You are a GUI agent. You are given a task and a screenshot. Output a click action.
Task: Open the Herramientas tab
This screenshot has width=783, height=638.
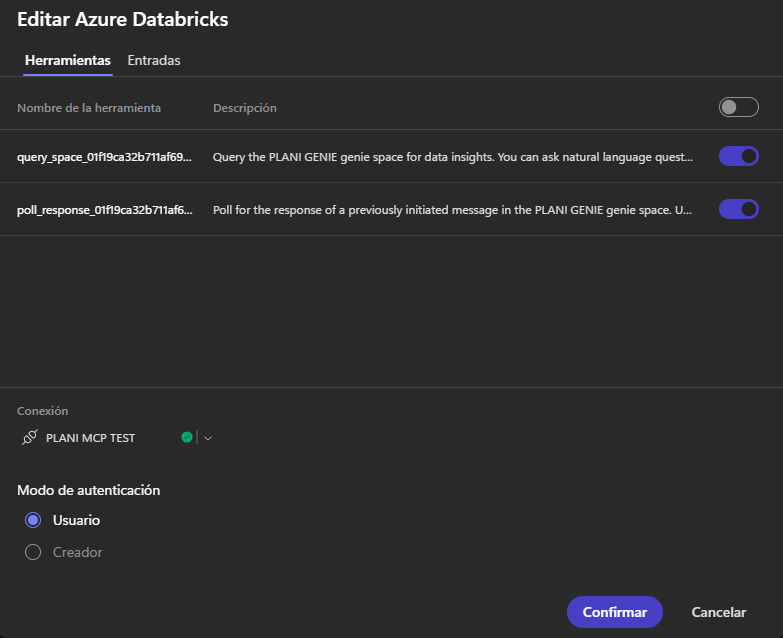coord(68,60)
